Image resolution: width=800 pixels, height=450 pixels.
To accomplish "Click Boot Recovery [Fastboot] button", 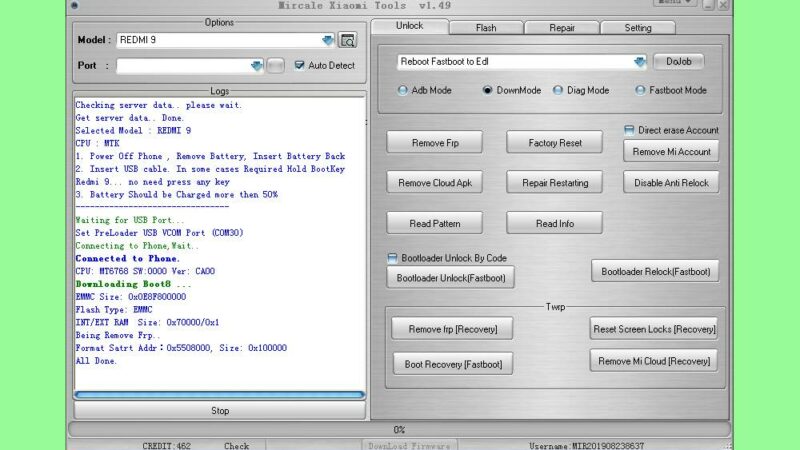I will coord(453,364).
